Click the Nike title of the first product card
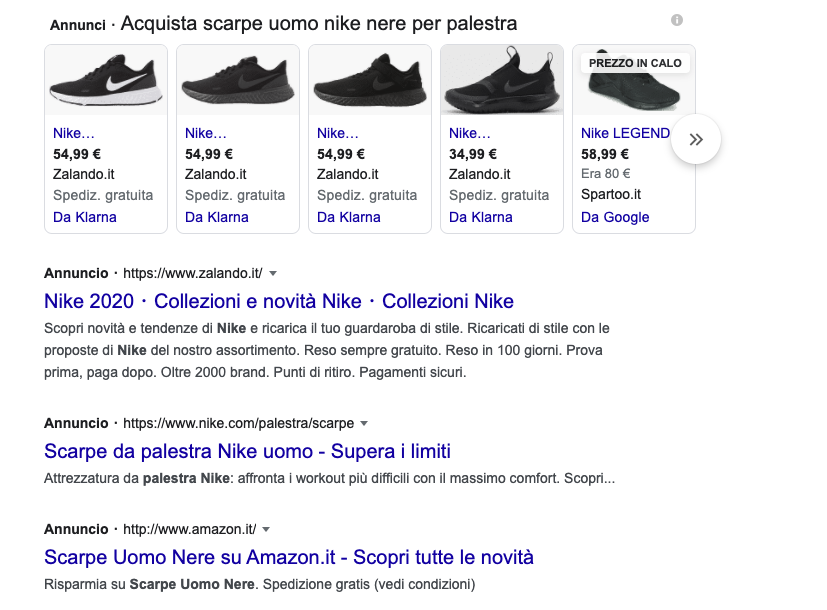Image resolution: width=827 pixels, height=610 pixels. [x=74, y=133]
